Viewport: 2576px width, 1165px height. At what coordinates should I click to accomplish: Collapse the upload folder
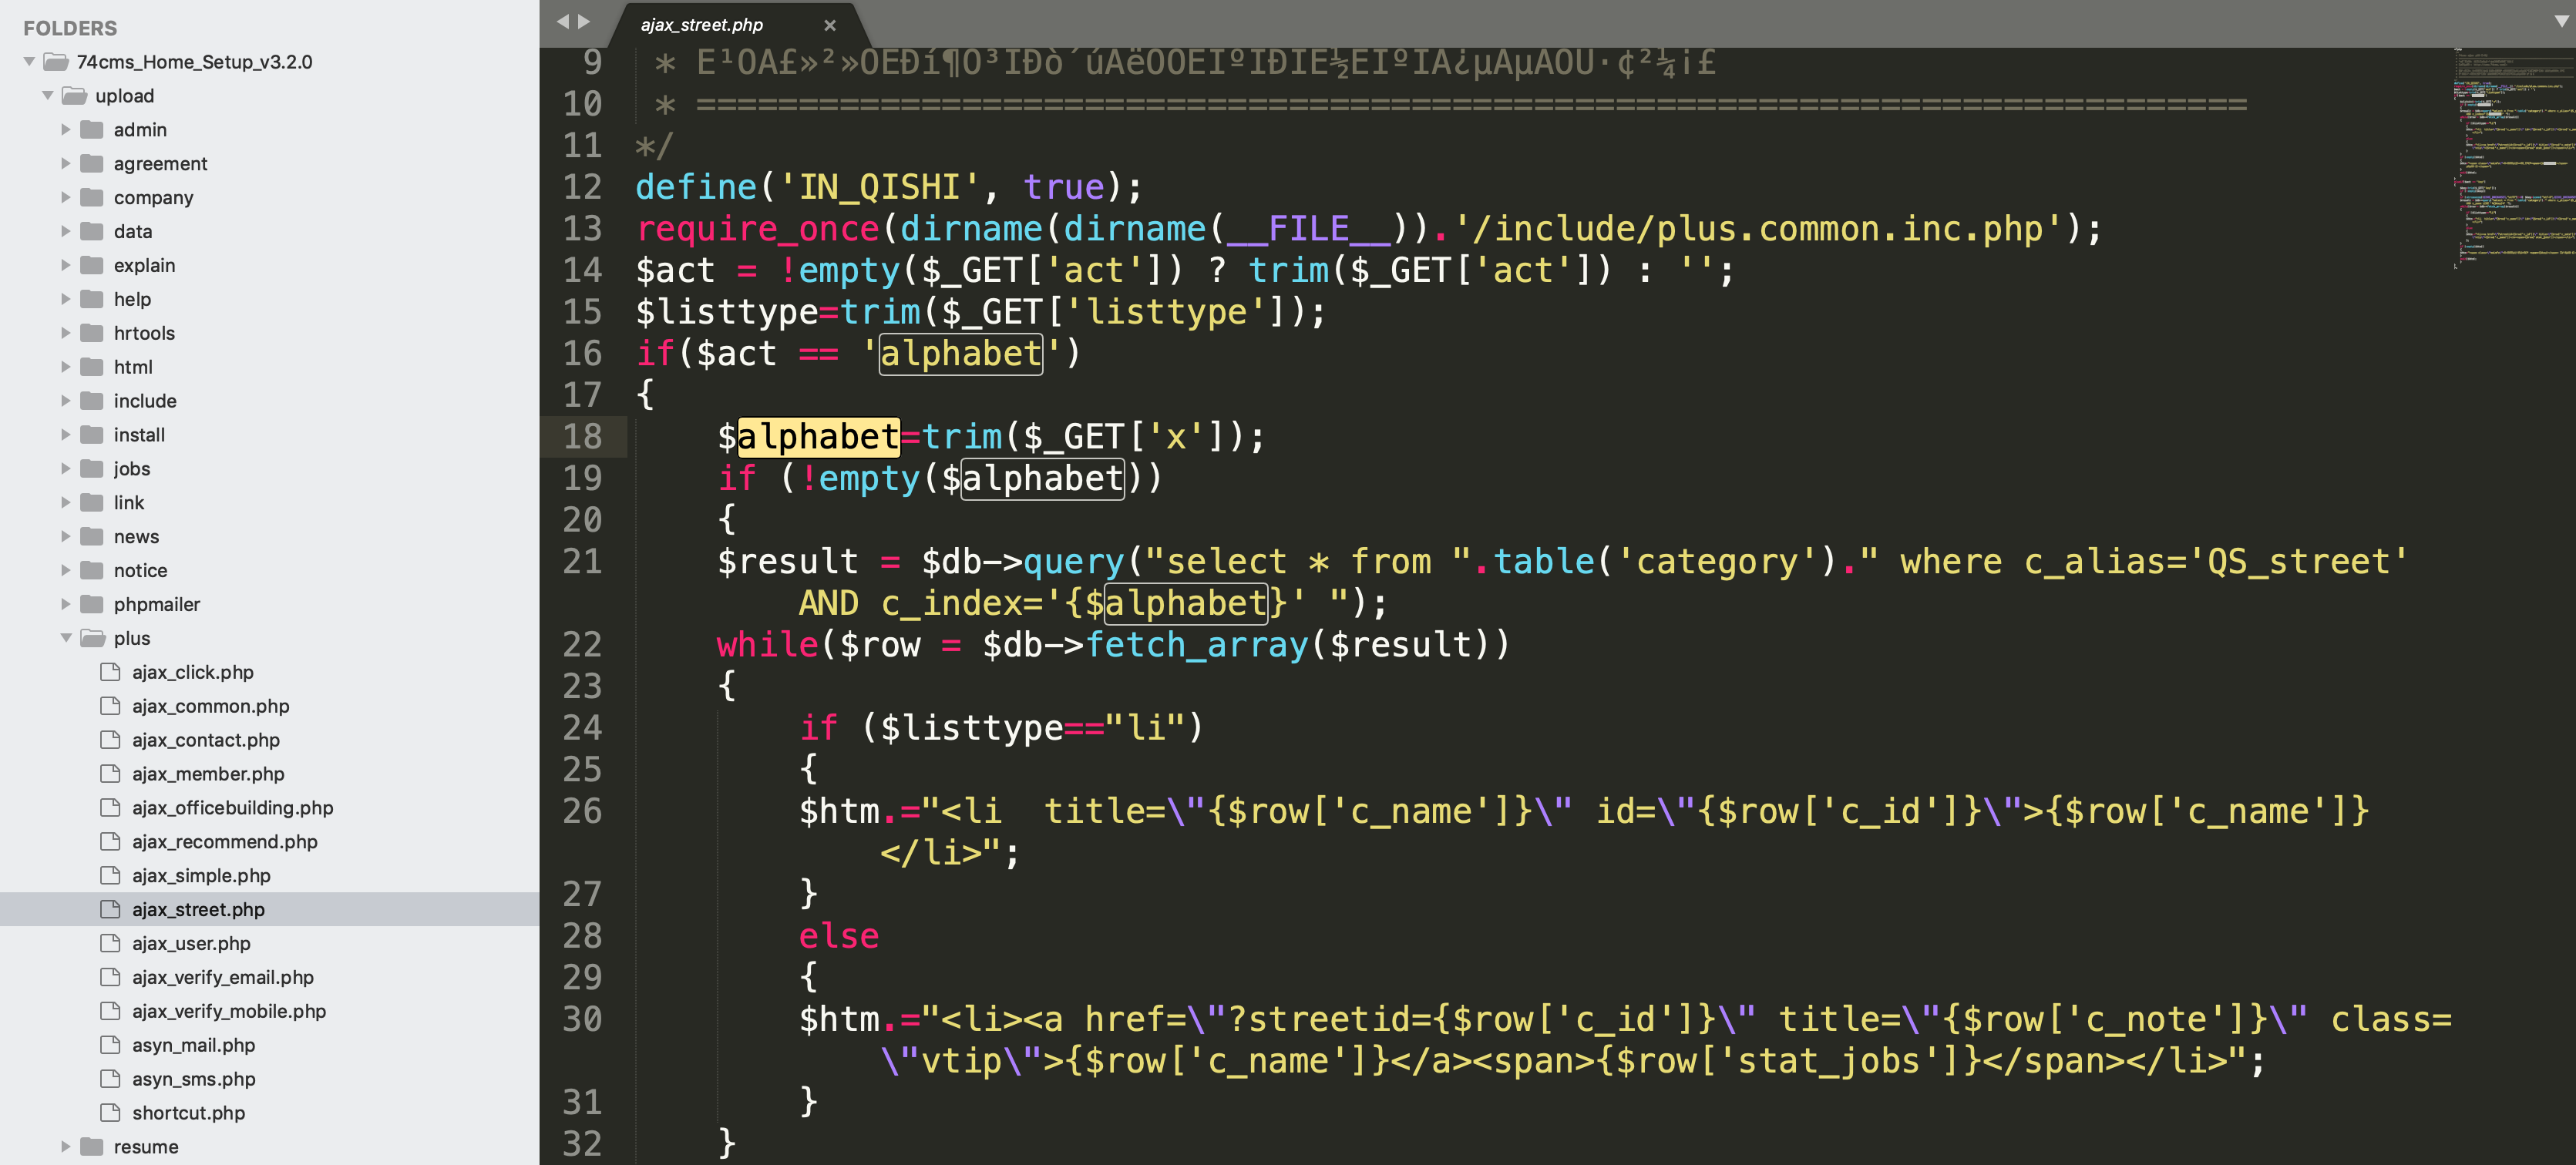pos(48,96)
